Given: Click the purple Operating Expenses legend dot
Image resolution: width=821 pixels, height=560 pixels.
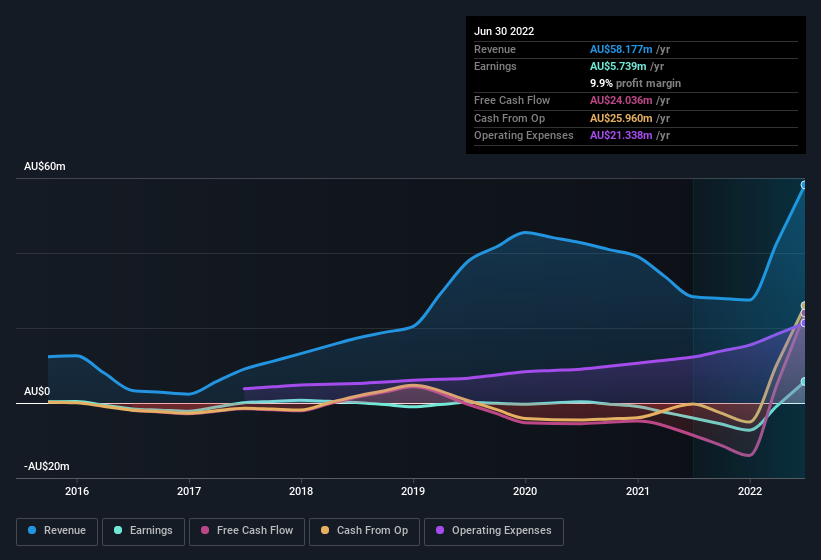Looking at the screenshot, I should coord(440,531).
